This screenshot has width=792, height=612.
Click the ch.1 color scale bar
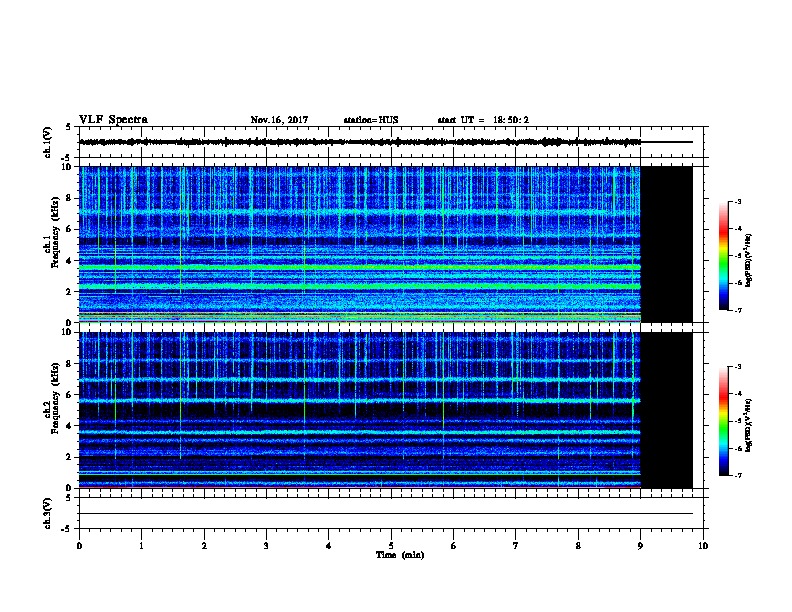[723, 256]
